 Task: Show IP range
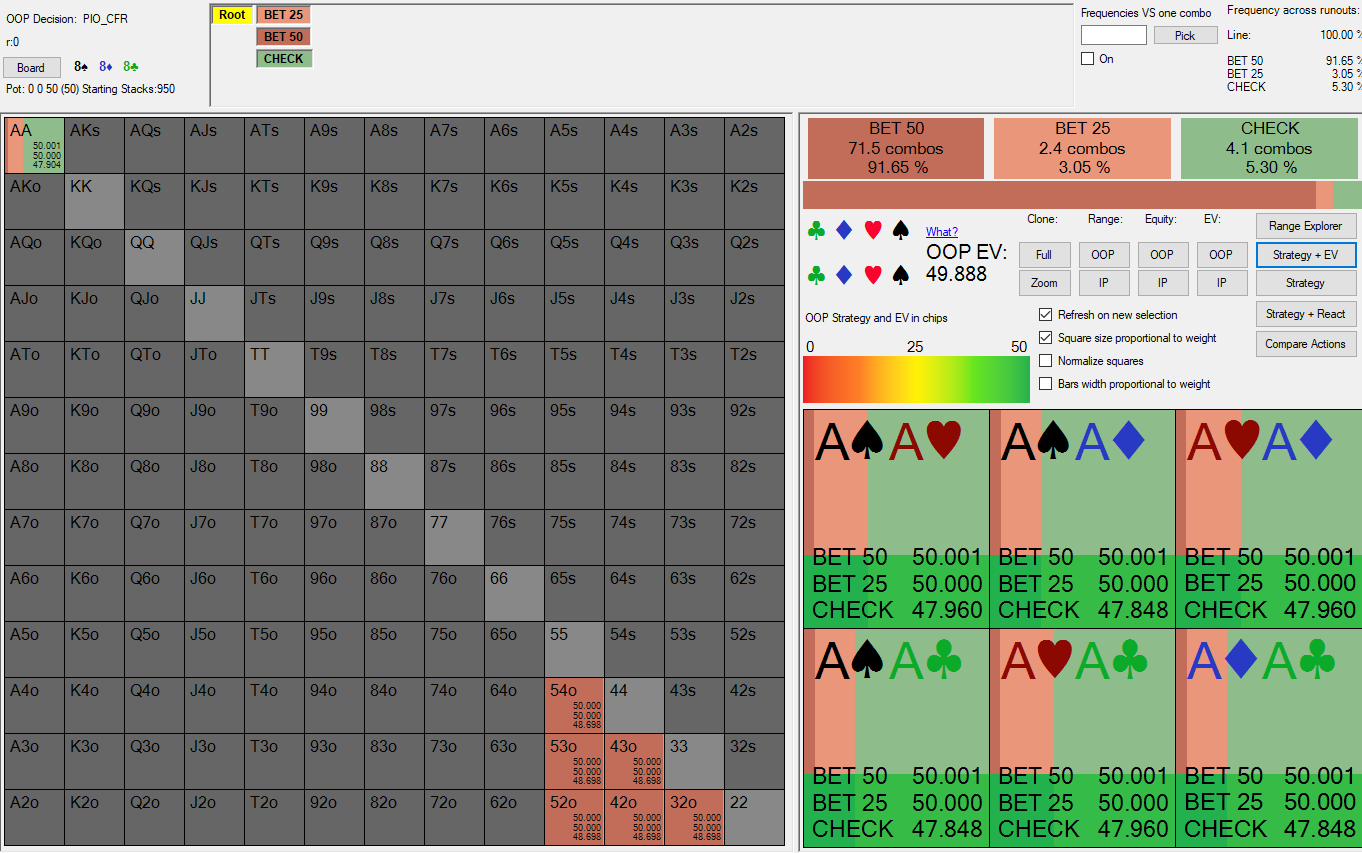(1104, 283)
